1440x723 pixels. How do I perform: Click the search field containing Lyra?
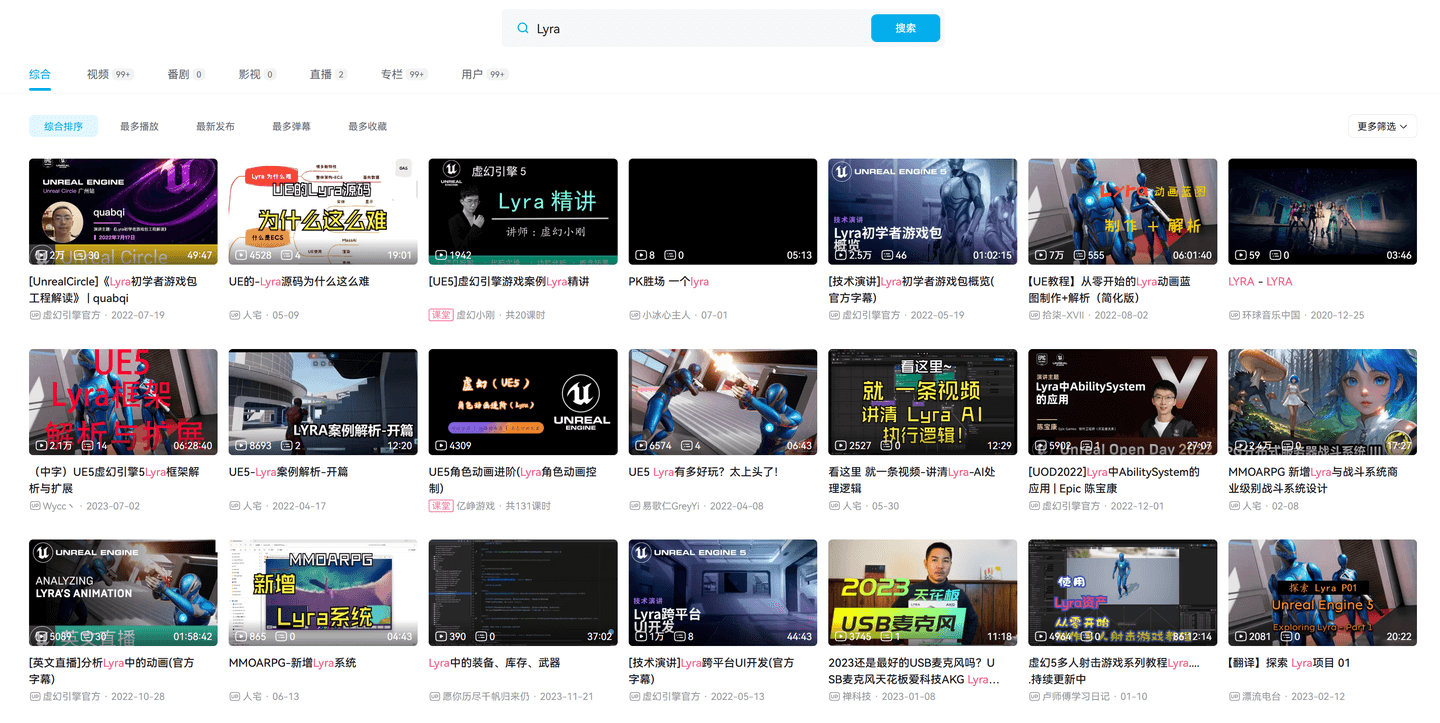700,29
